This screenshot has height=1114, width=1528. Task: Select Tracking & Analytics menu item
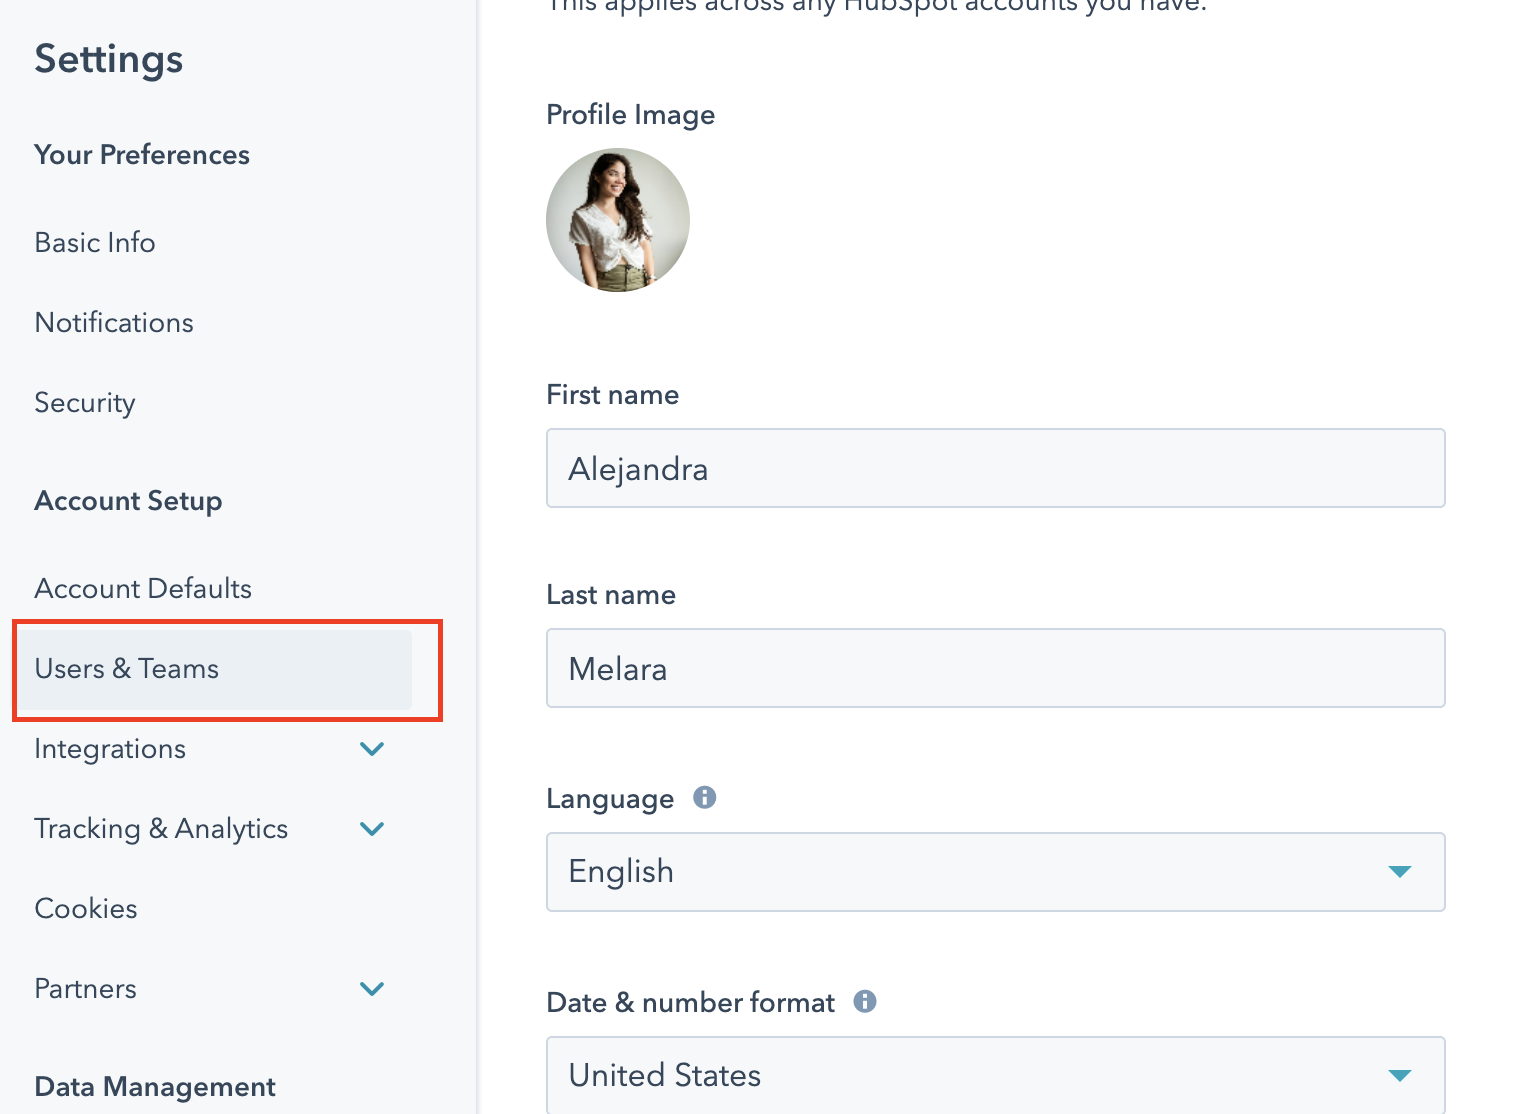161,829
